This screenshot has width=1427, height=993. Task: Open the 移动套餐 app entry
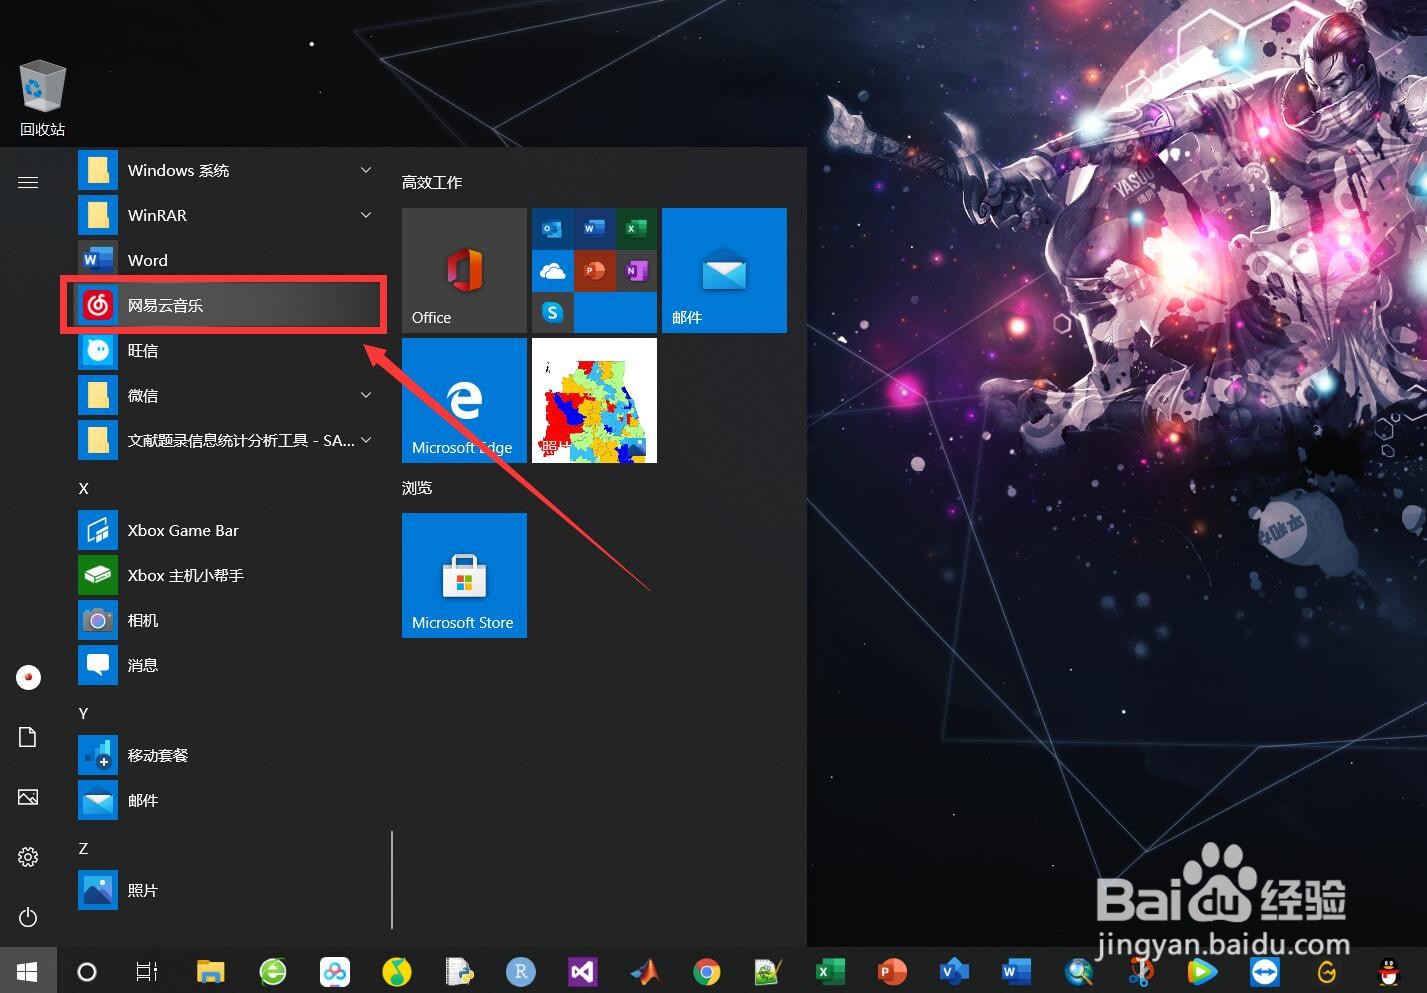[x=224, y=755]
